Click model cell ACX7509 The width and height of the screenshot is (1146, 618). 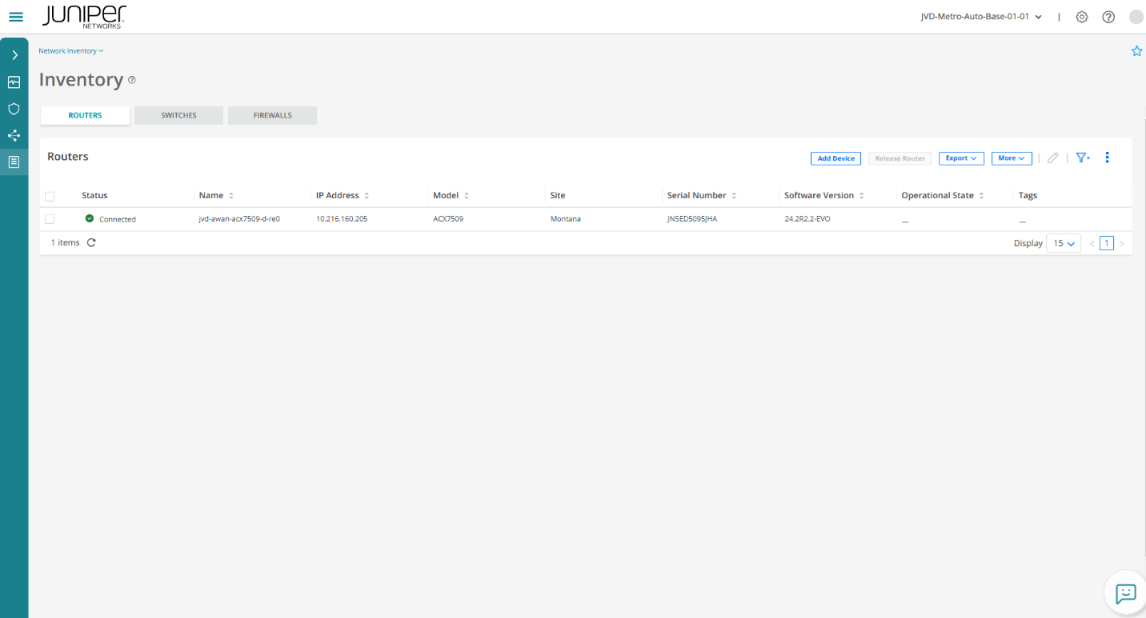(x=448, y=219)
